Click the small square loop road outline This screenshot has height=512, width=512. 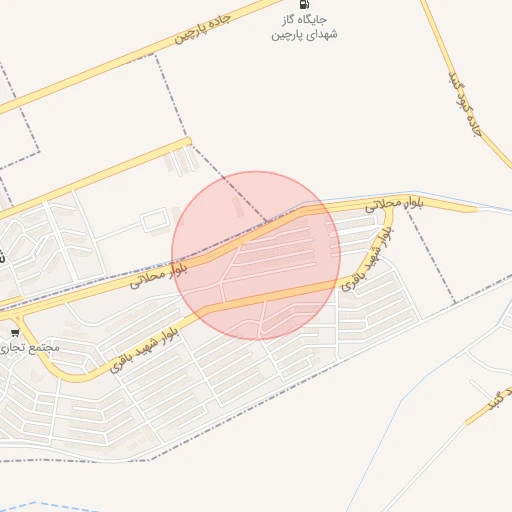(155, 219)
